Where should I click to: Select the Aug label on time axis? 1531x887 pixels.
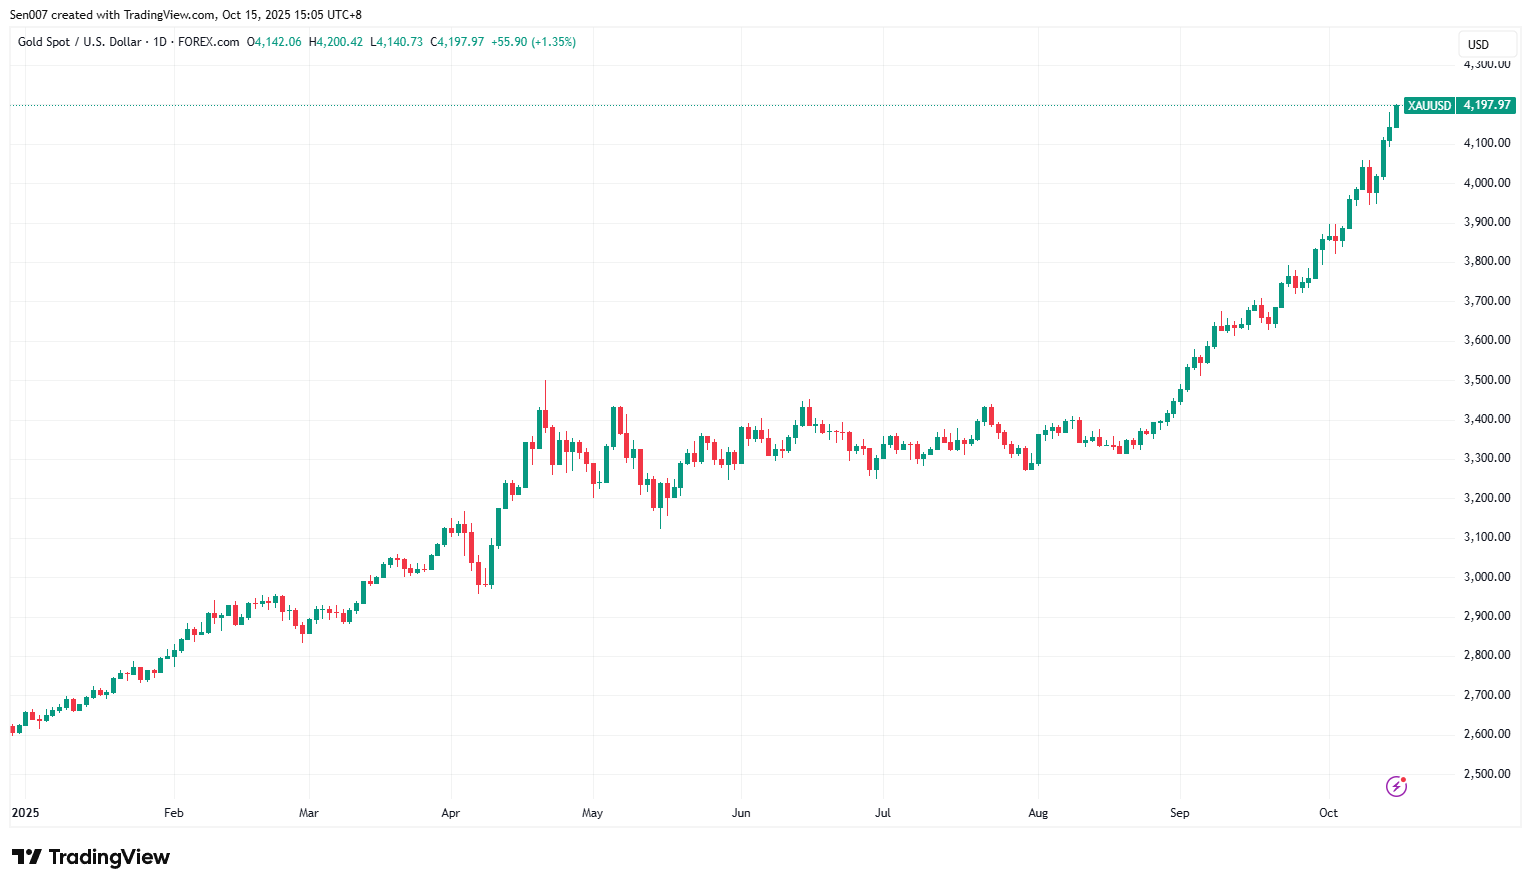[x=1038, y=813]
